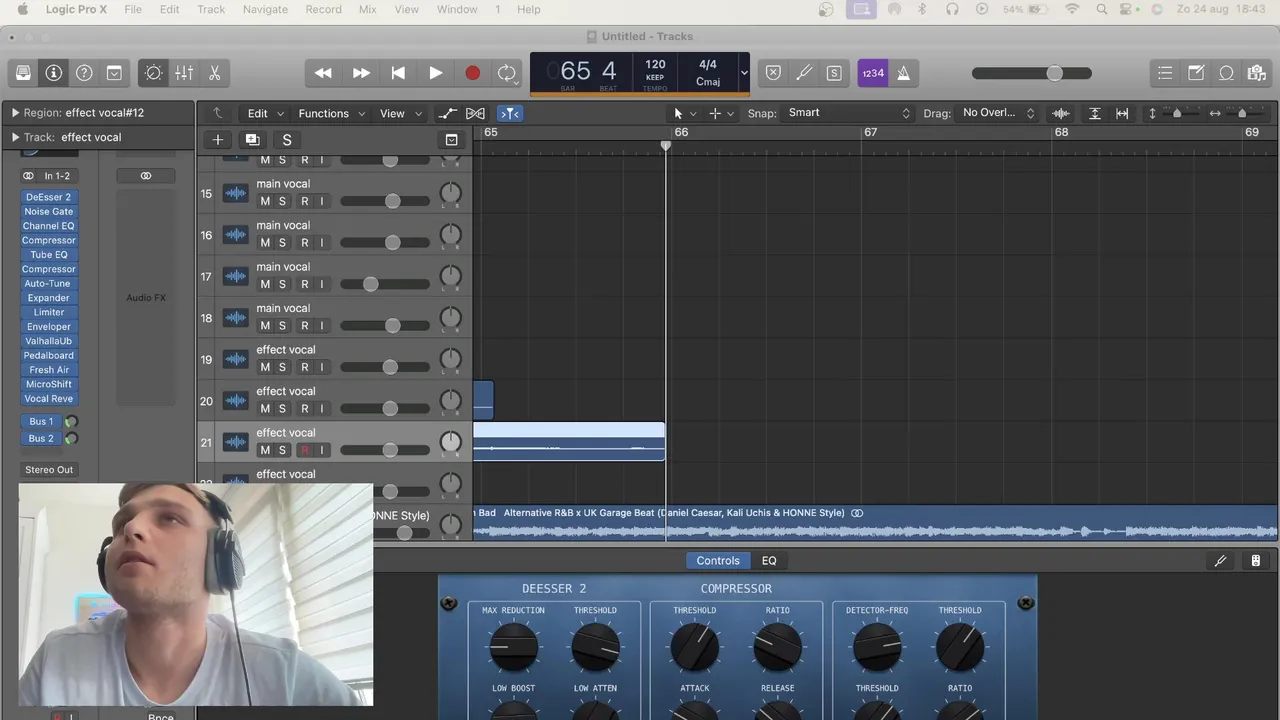Click the Duplicate Track button

coord(252,140)
